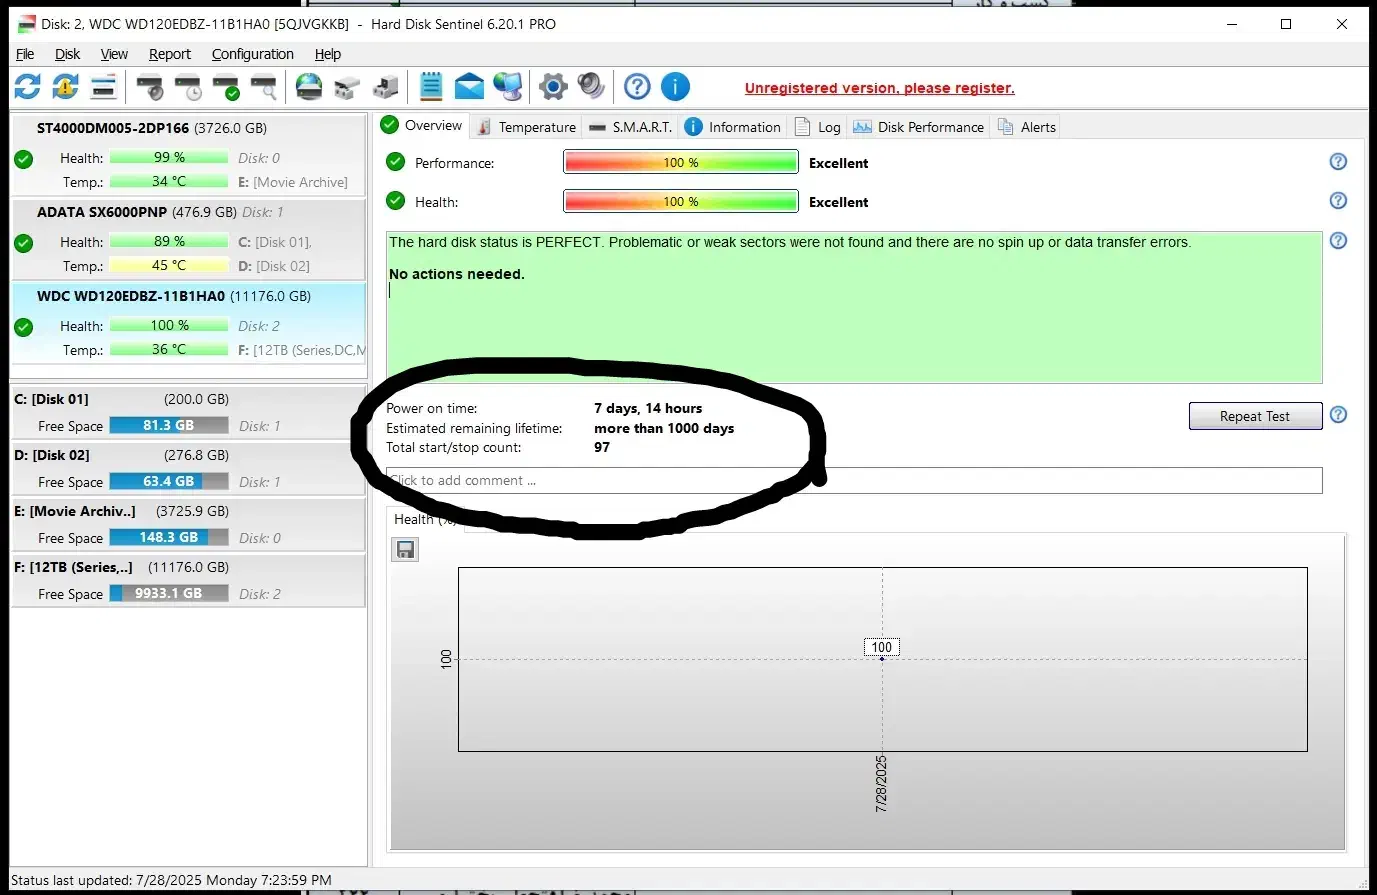Click the 'Unregistered version, please register' link
This screenshot has height=895, width=1377.
coord(879,88)
